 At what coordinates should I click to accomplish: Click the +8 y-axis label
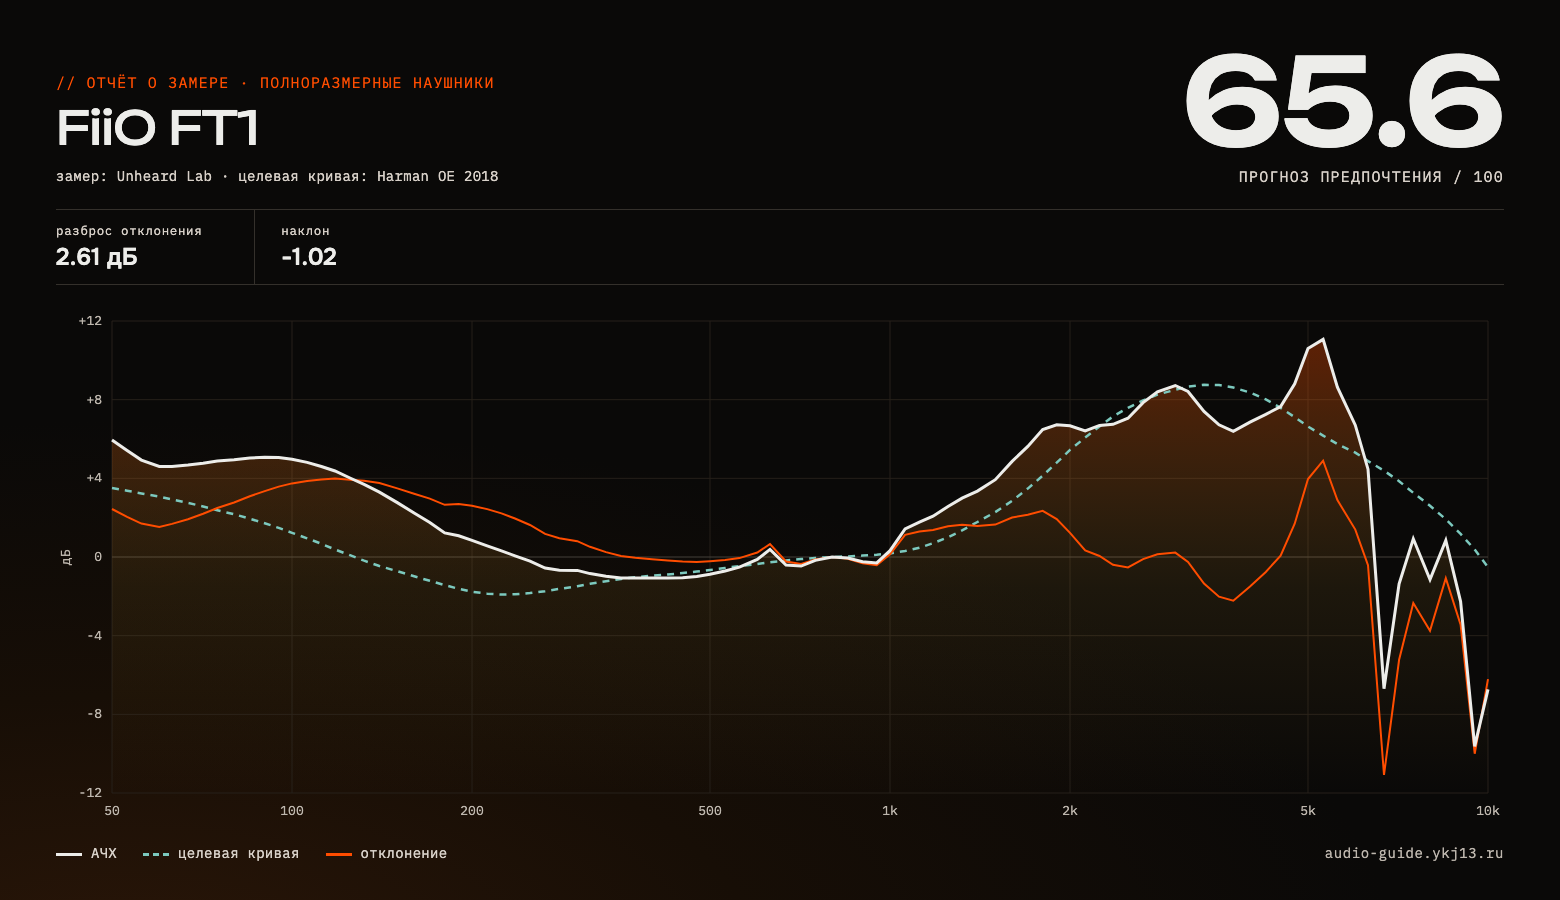pos(94,400)
